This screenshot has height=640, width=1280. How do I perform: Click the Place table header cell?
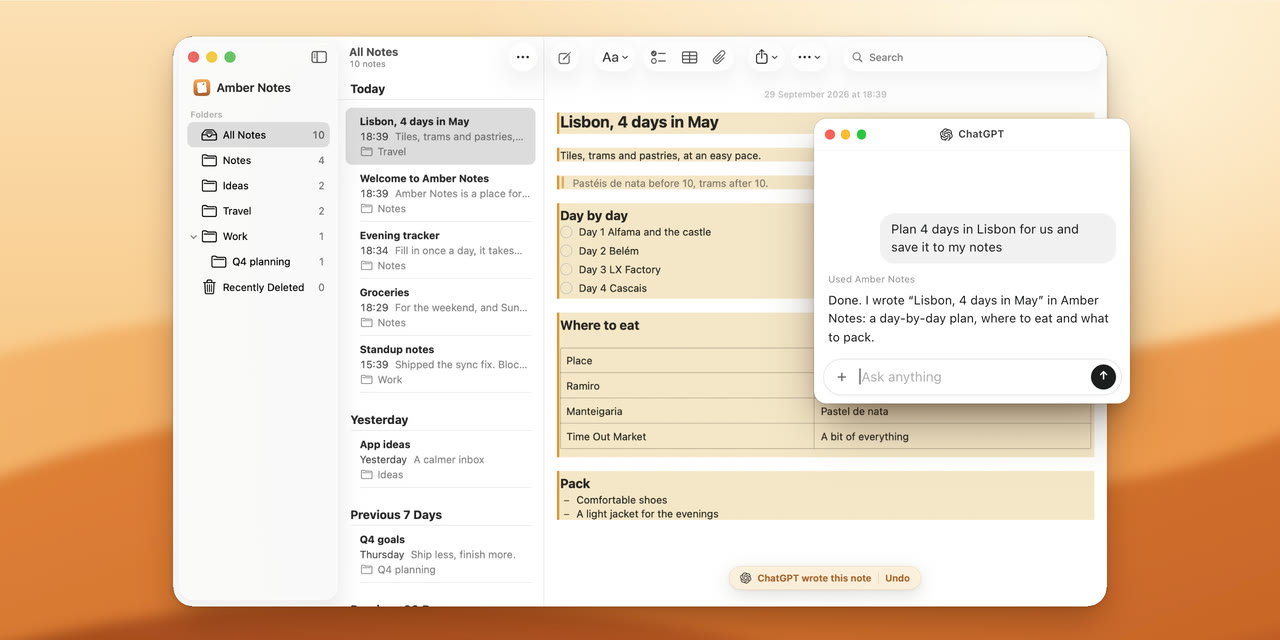[x=688, y=361]
